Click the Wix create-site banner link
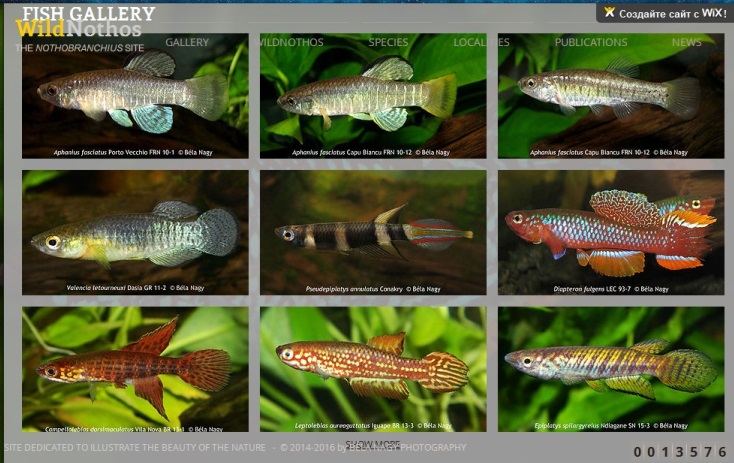This screenshot has width=734, height=463. [665, 13]
